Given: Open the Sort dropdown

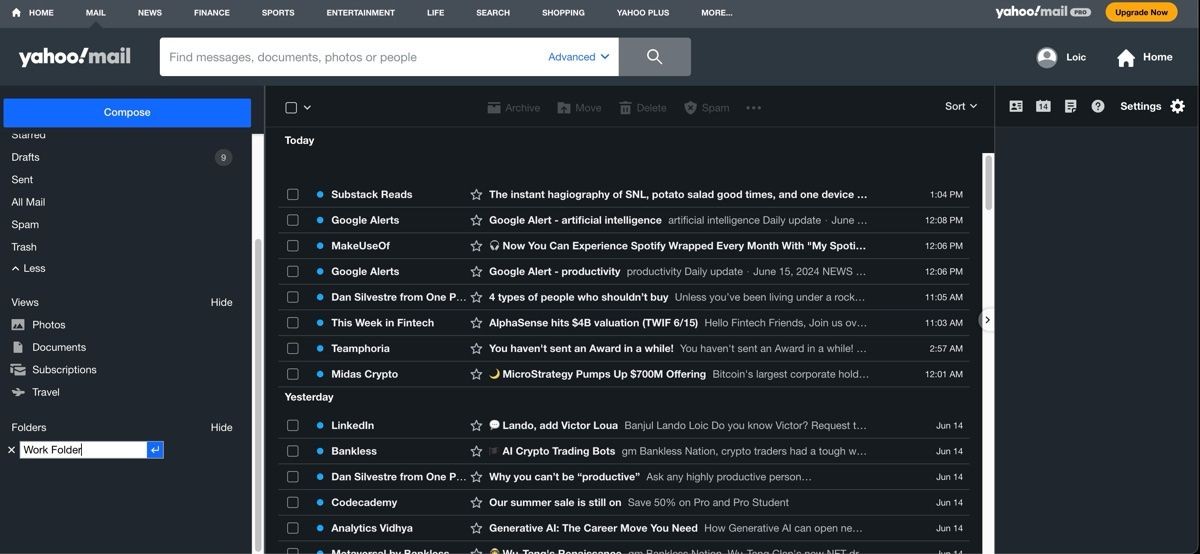Looking at the screenshot, I should point(961,106).
